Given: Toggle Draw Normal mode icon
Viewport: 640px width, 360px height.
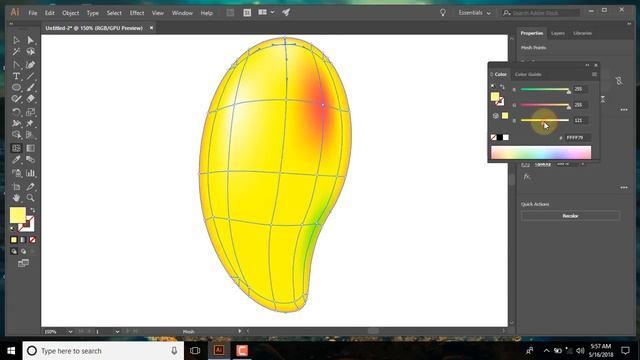Looking at the screenshot, I should [x=14, y=251].
